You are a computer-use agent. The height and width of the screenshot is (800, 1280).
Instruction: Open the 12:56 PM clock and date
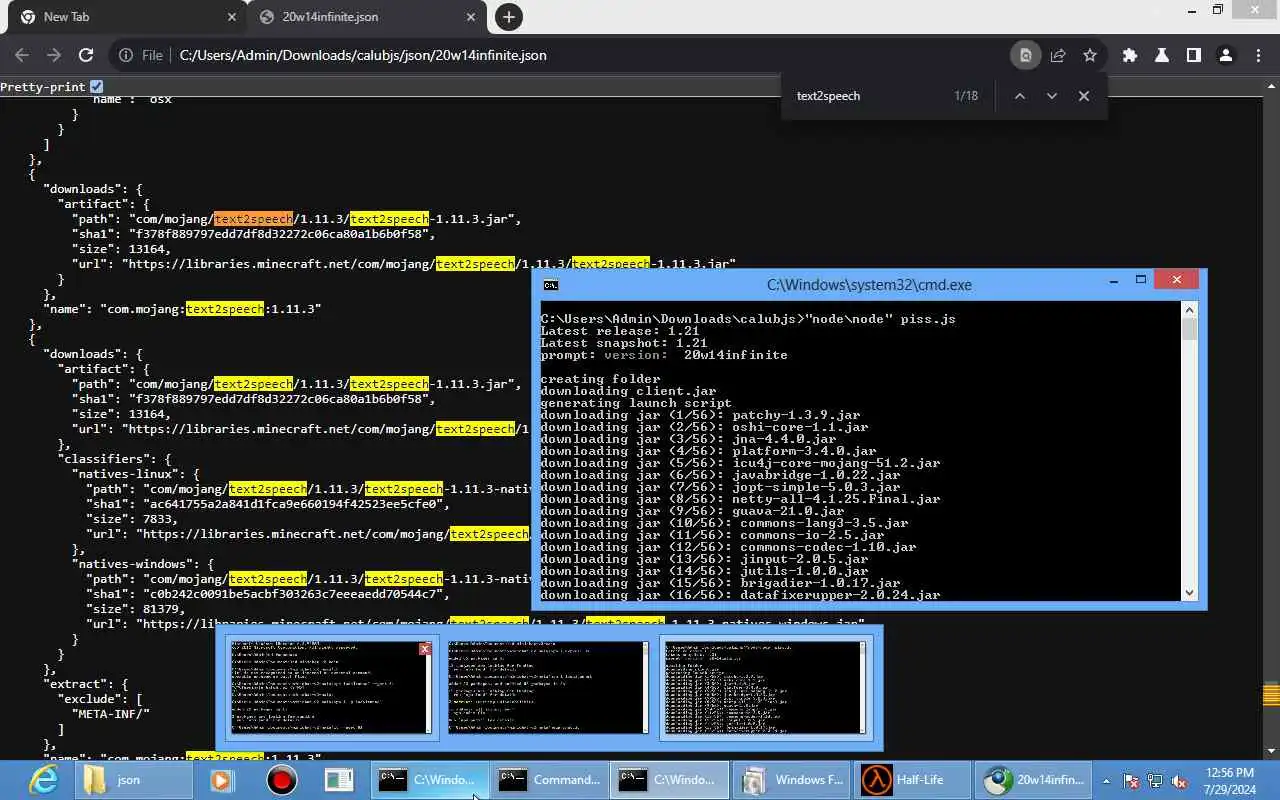coord(1230,780)
